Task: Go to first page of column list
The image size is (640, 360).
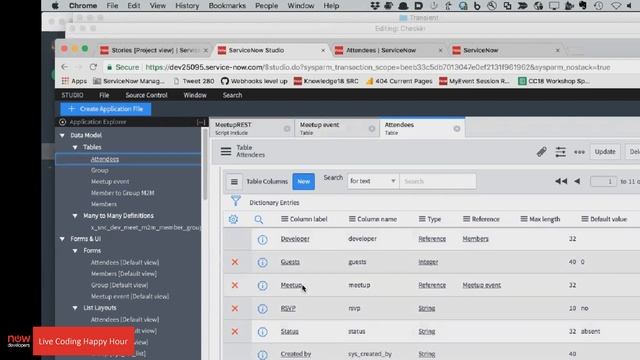Action: pyautogui.click(x=561, y=181)
